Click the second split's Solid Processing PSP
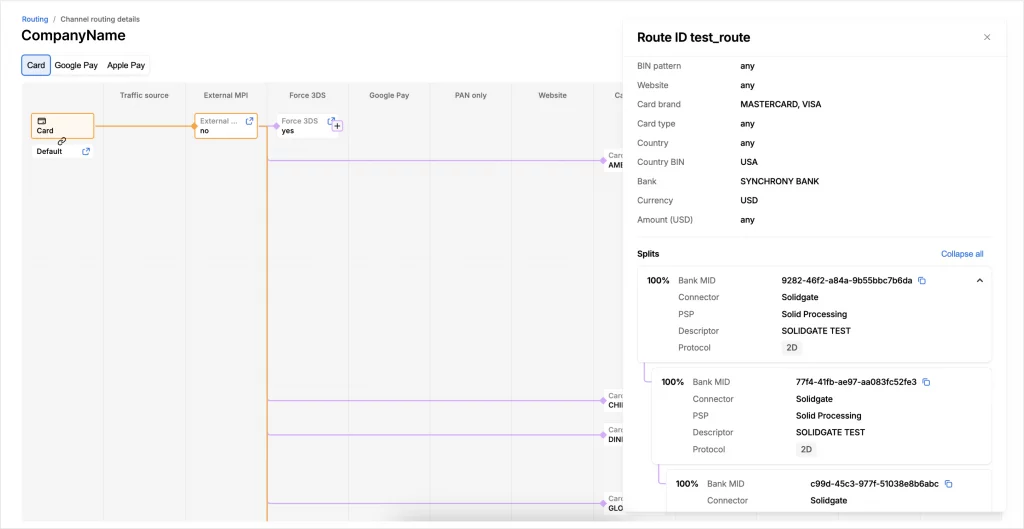The image size is (1024, 529). pyautogui.click(x=829, y=416)
